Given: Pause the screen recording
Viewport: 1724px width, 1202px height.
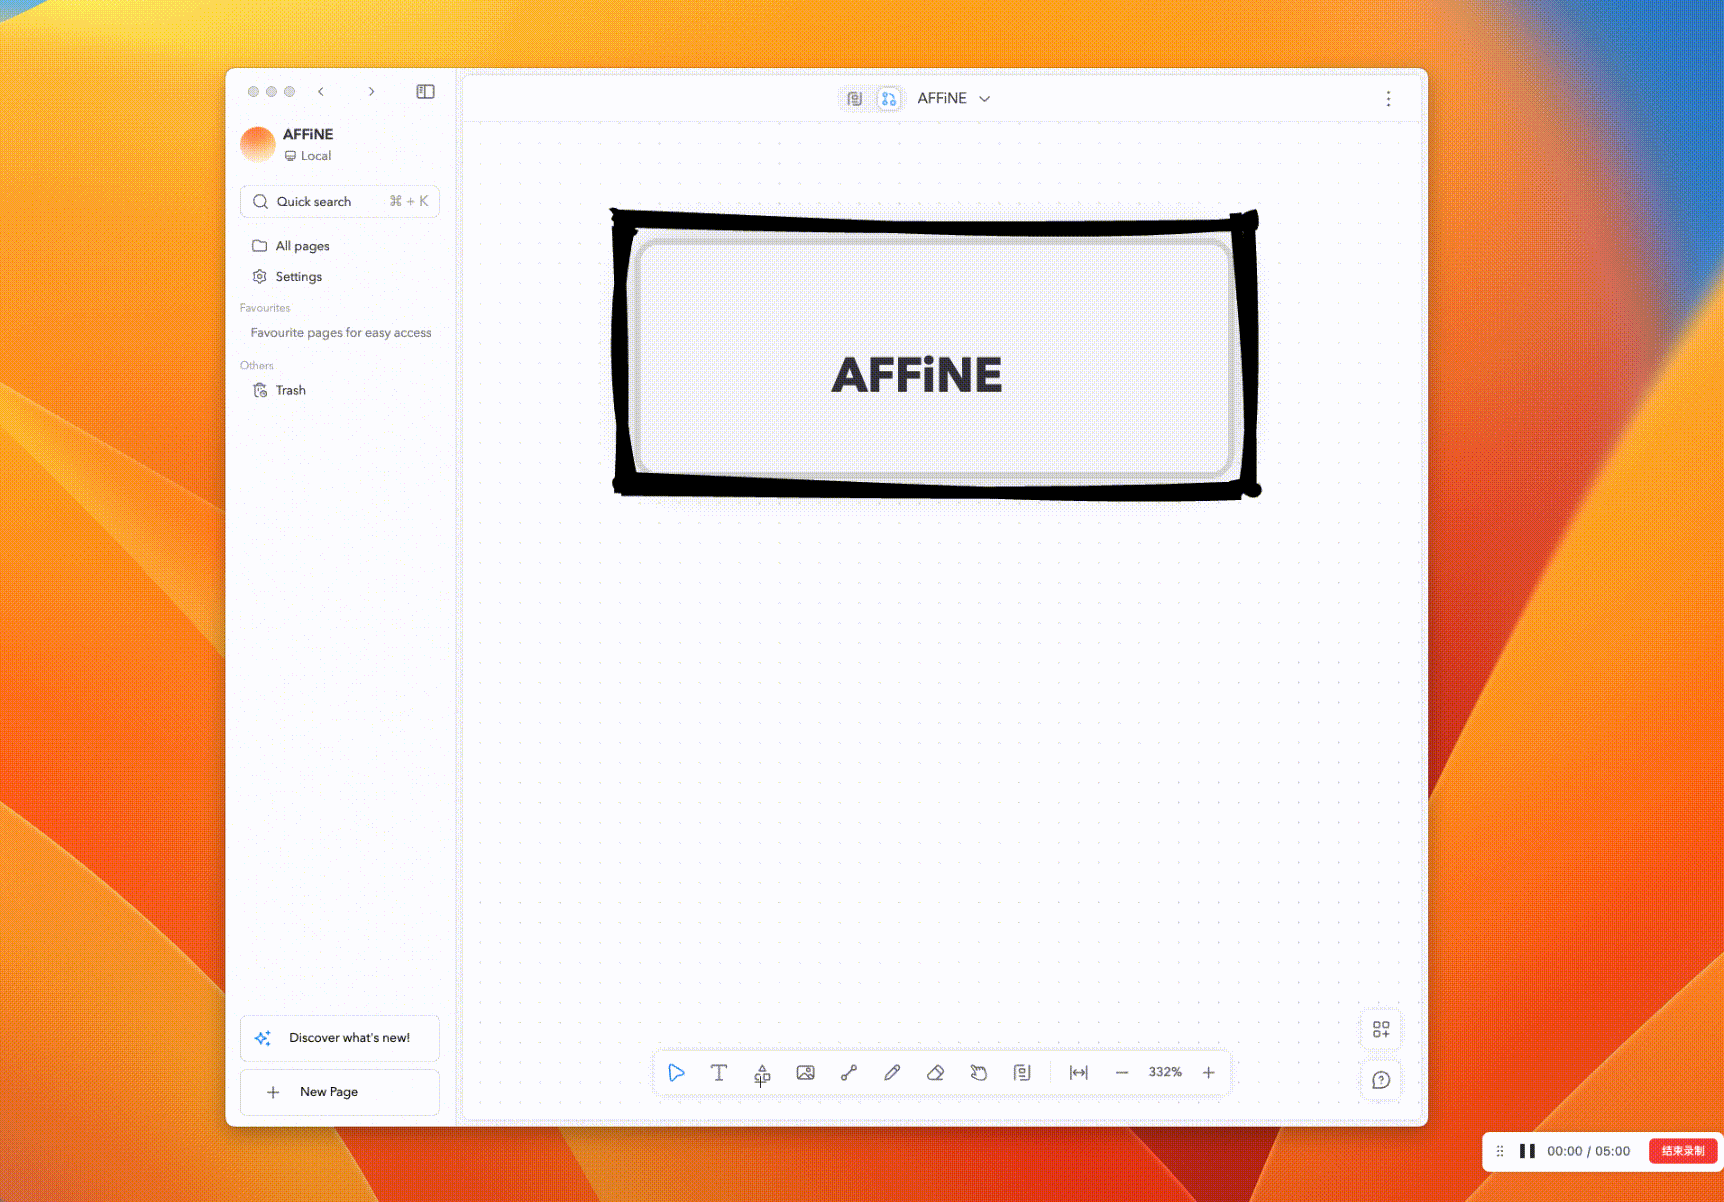Looking at the screenshot, I should (x=1527, y=1151).
